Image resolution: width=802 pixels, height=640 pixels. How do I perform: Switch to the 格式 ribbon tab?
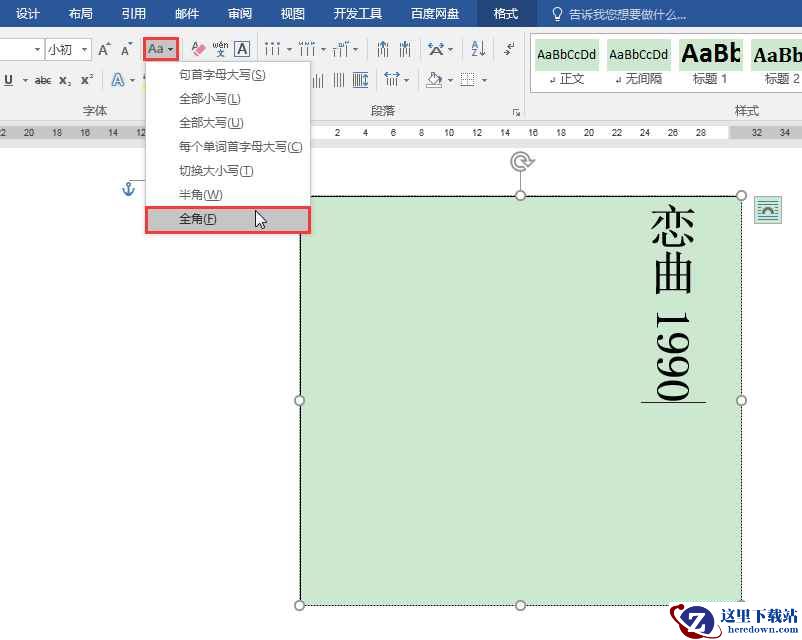506,14
